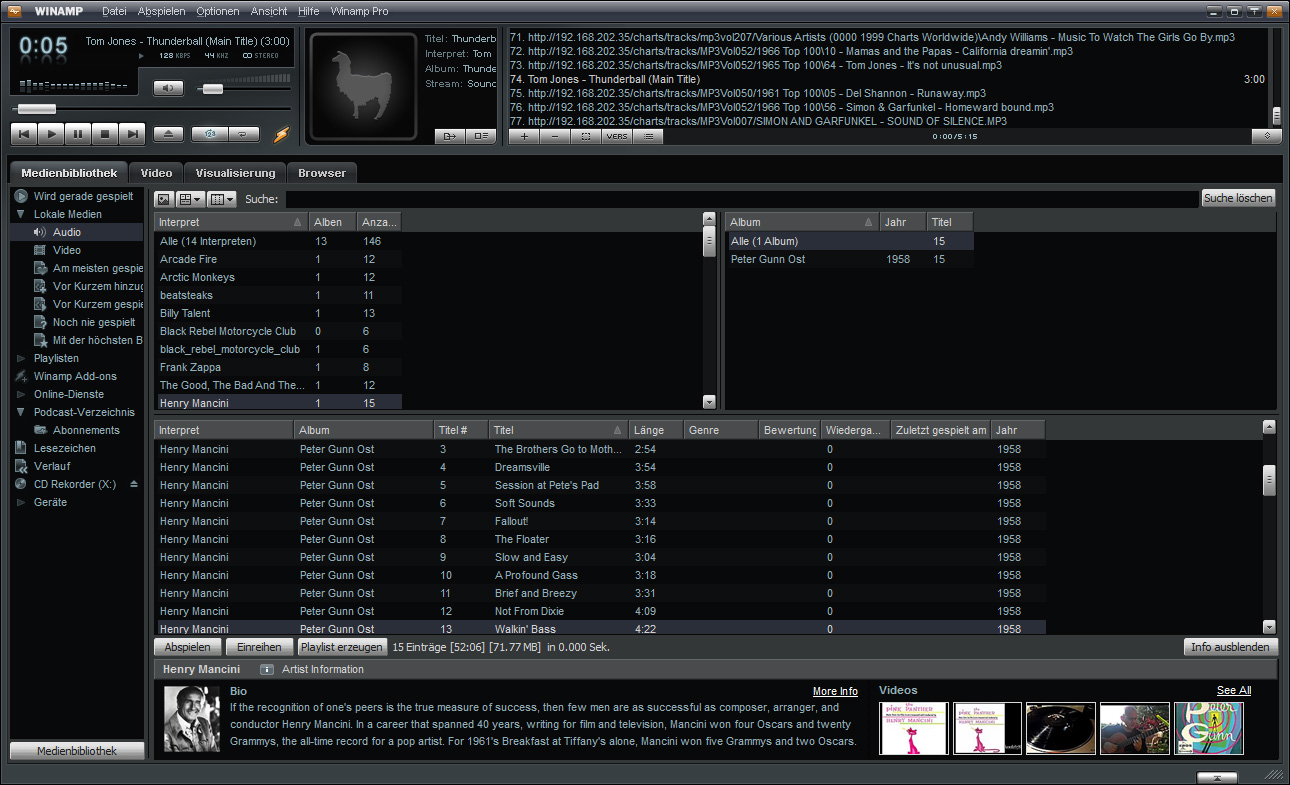Click the Einreihen button
Viewport: 1290px width, 785px height.
[x=260, y=647]
